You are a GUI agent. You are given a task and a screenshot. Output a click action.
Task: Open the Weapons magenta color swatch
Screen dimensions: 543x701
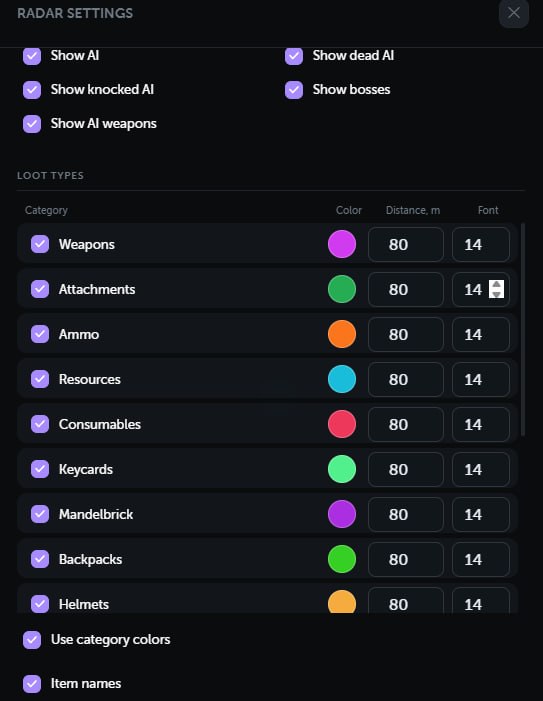(x=342, y=244)
